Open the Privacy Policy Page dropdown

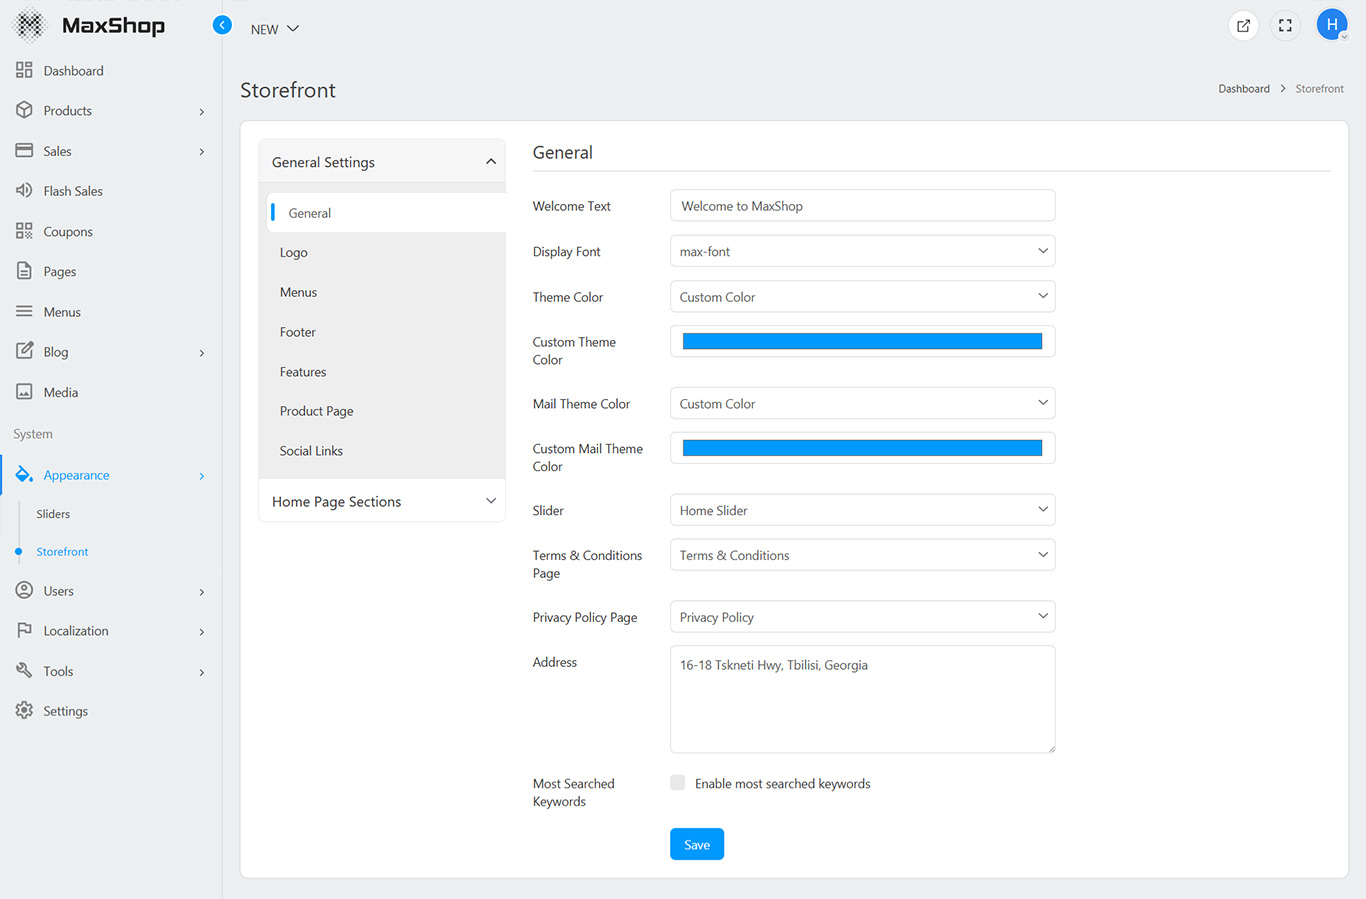pyautogui.click(x=862, y=617)
